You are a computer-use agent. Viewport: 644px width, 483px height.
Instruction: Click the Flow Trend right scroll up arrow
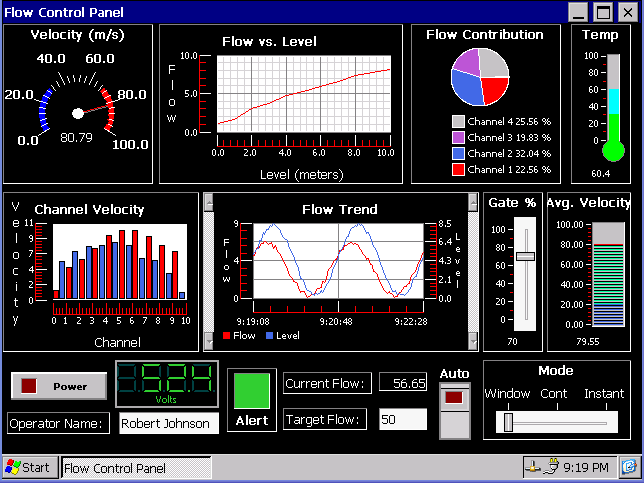[x=475, y=202]
